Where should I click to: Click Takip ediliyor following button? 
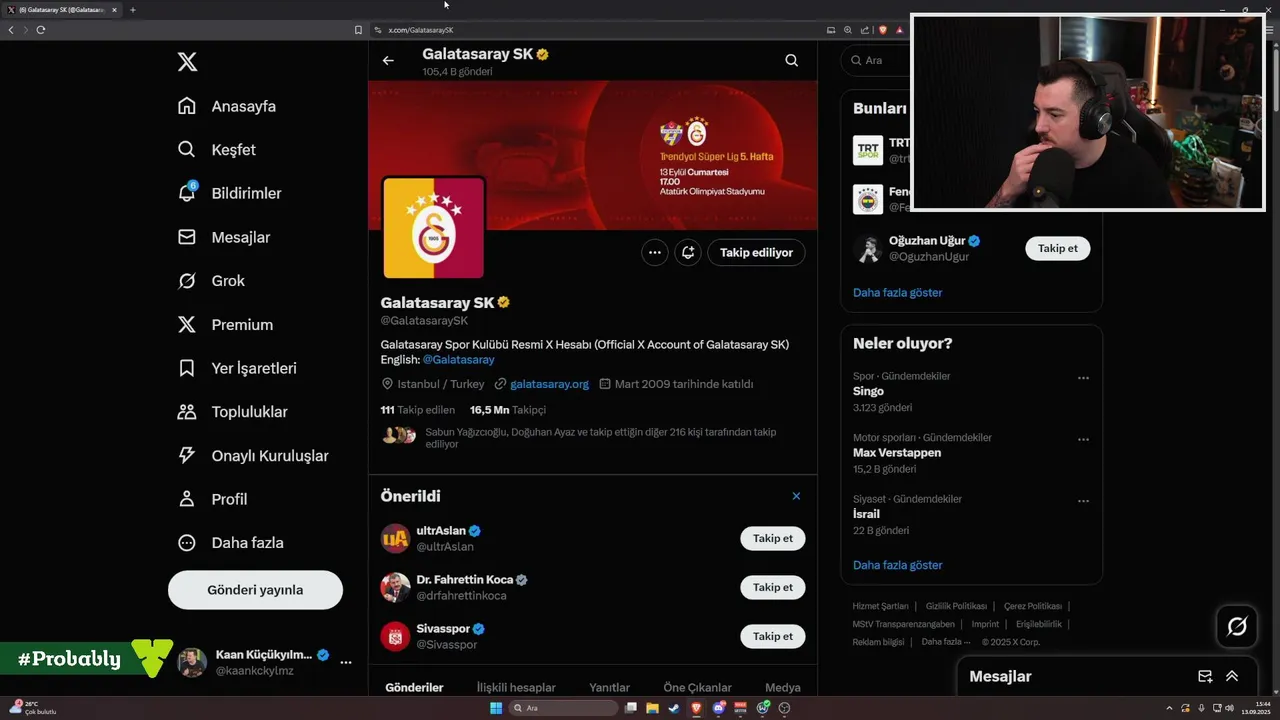point(756,253)
